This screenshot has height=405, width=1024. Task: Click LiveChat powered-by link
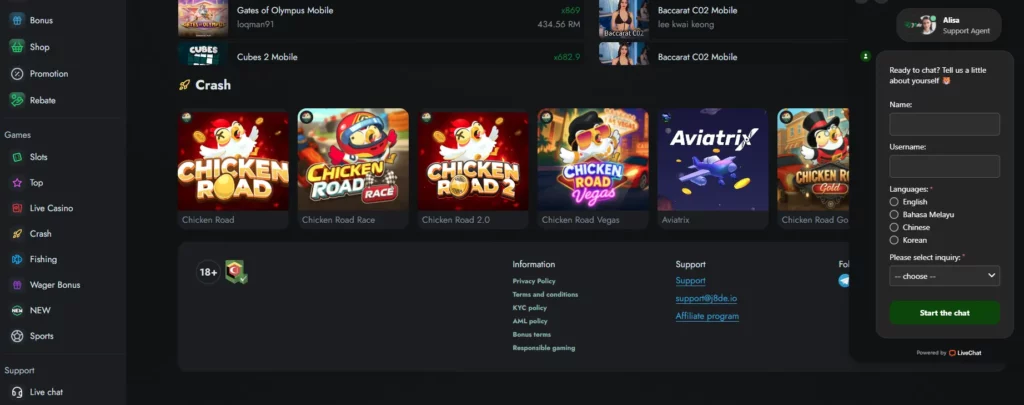pos(965,353)
